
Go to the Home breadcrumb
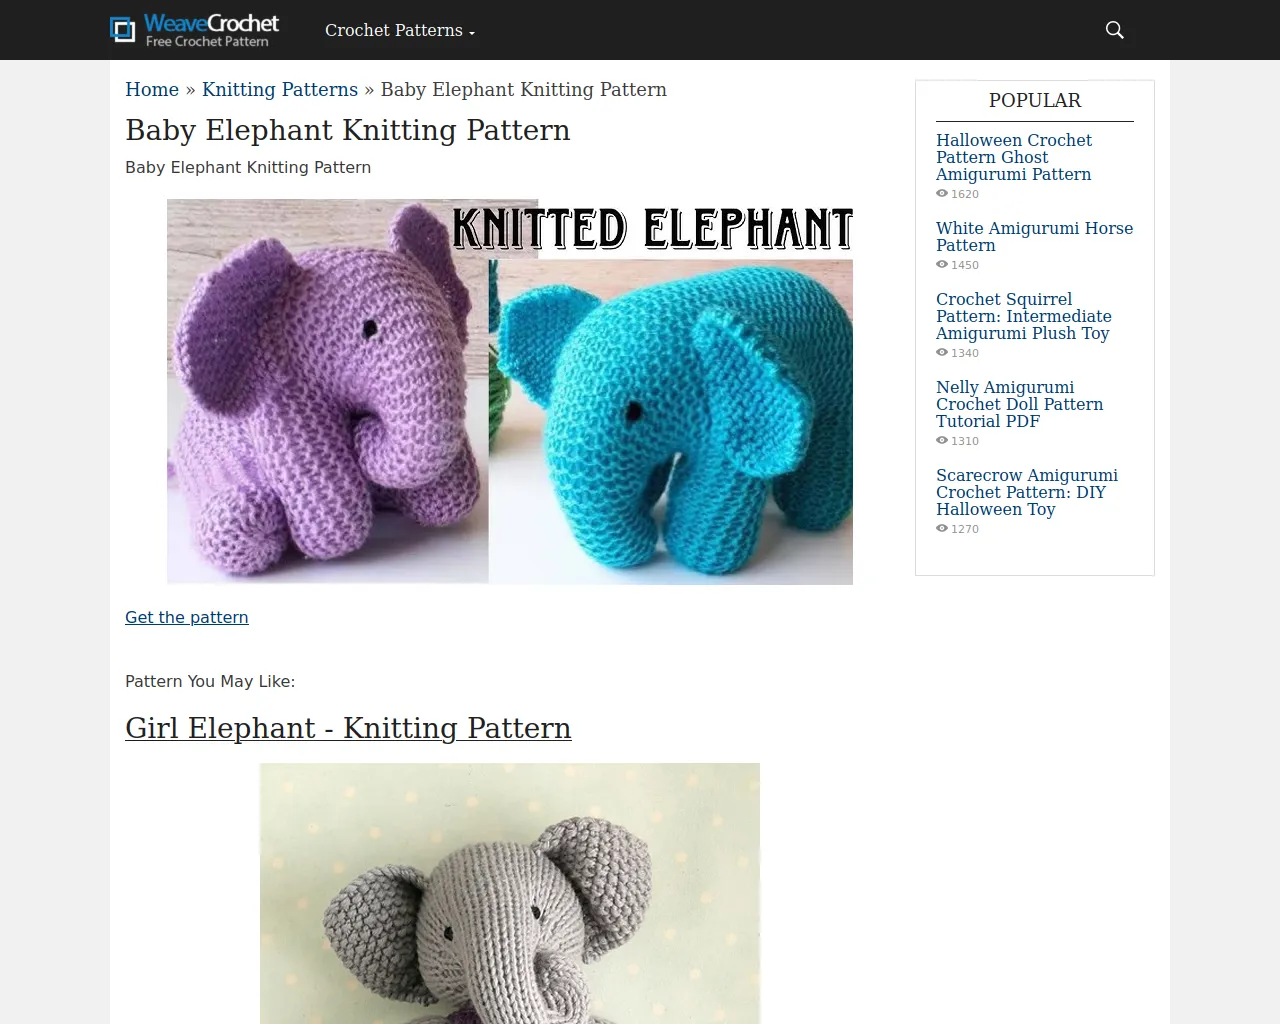152,89
